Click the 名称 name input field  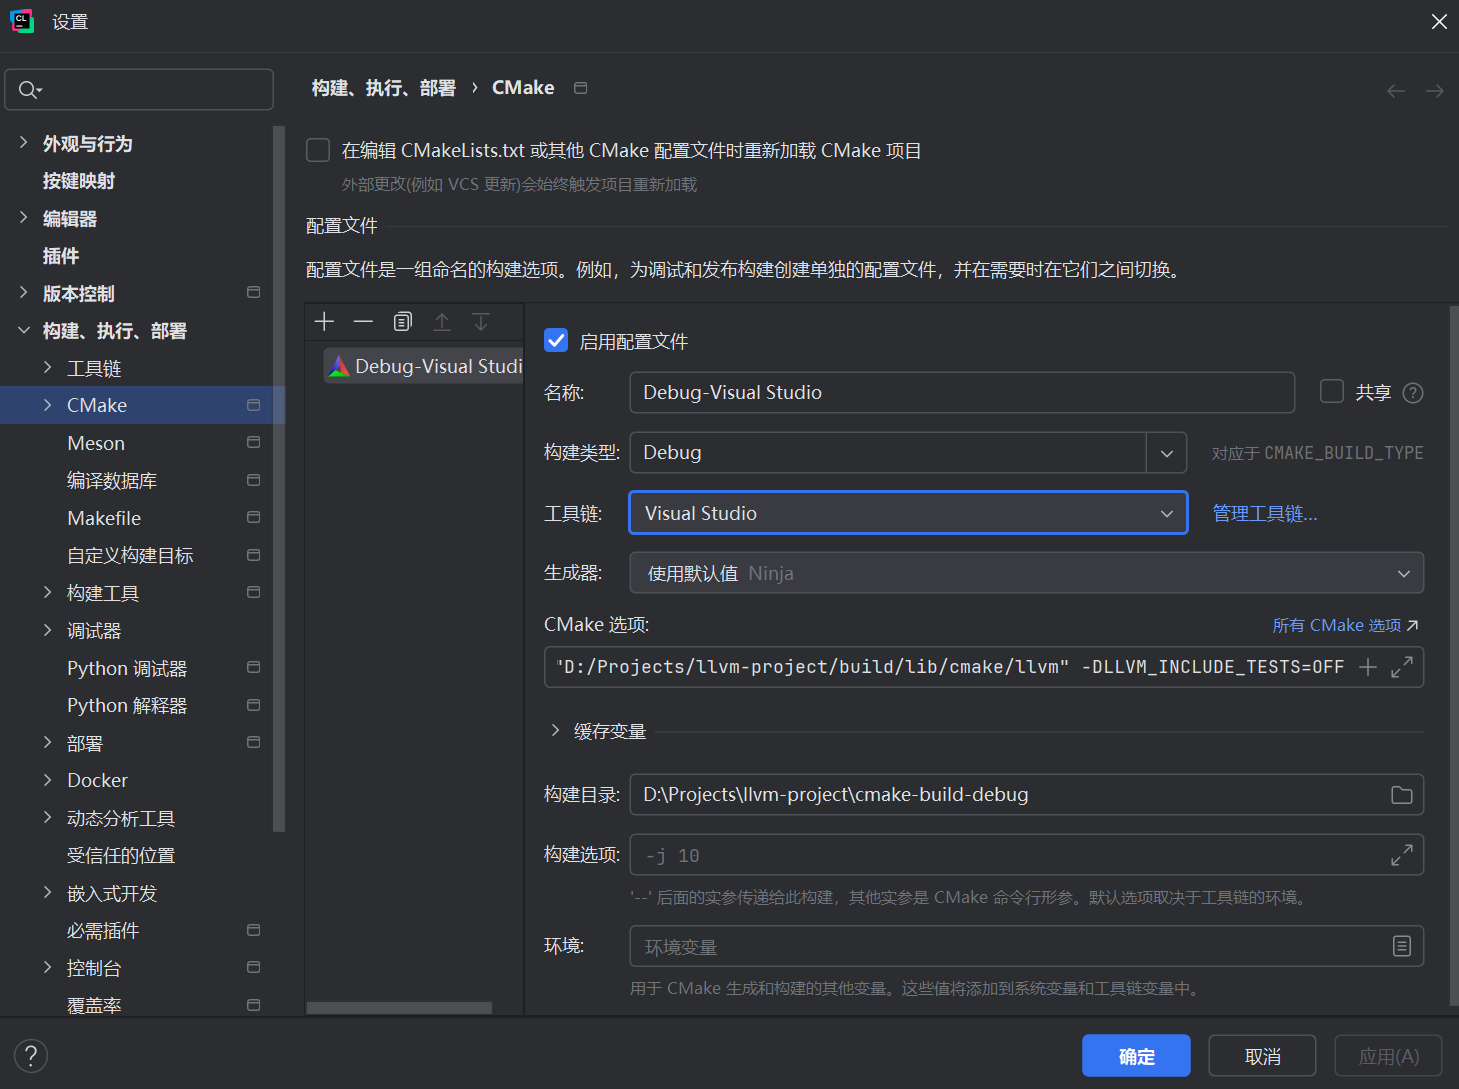tap(962, 393)
